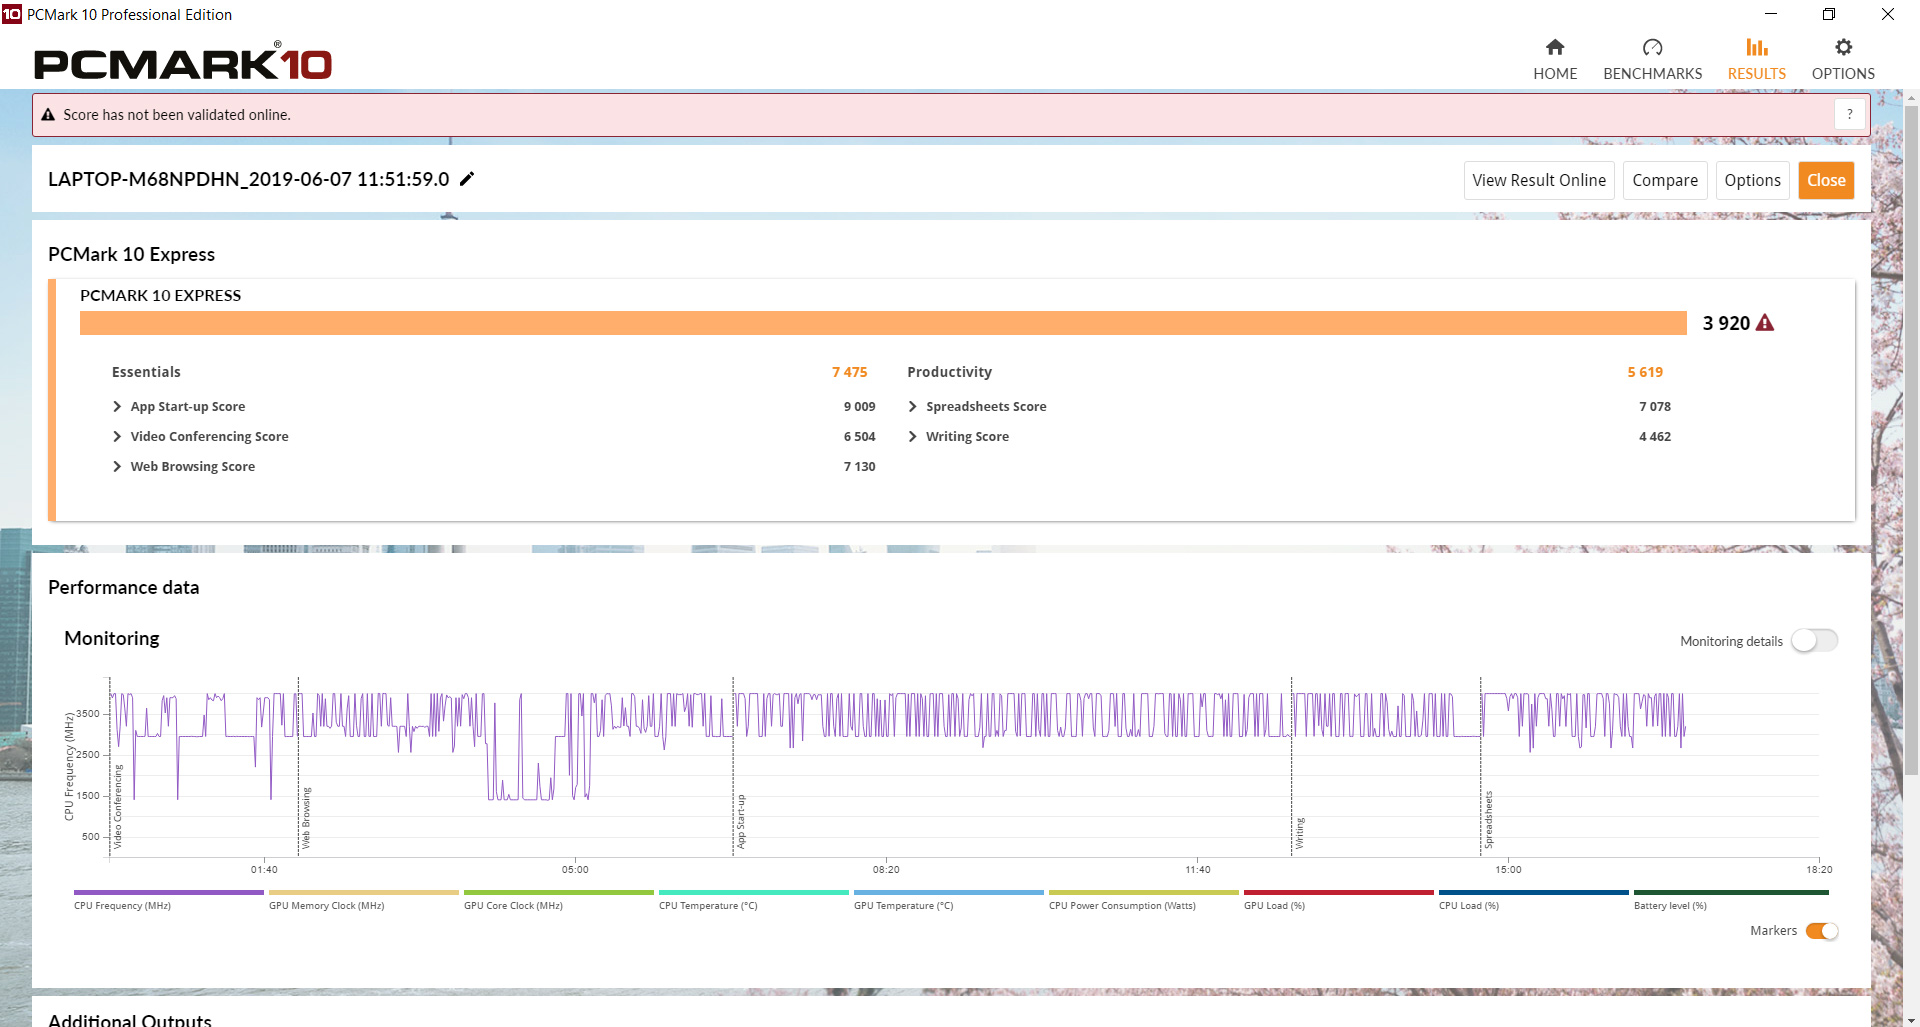Expand the Spreadsheets Score details
Viewport: 1920px width, 1027px height.
point(912,407)
